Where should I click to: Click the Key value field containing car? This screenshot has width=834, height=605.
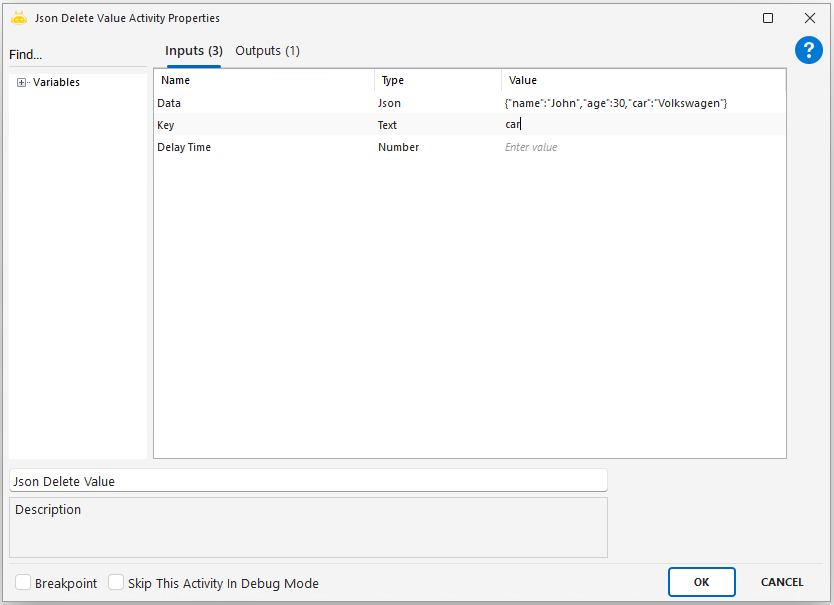(640, 125)
